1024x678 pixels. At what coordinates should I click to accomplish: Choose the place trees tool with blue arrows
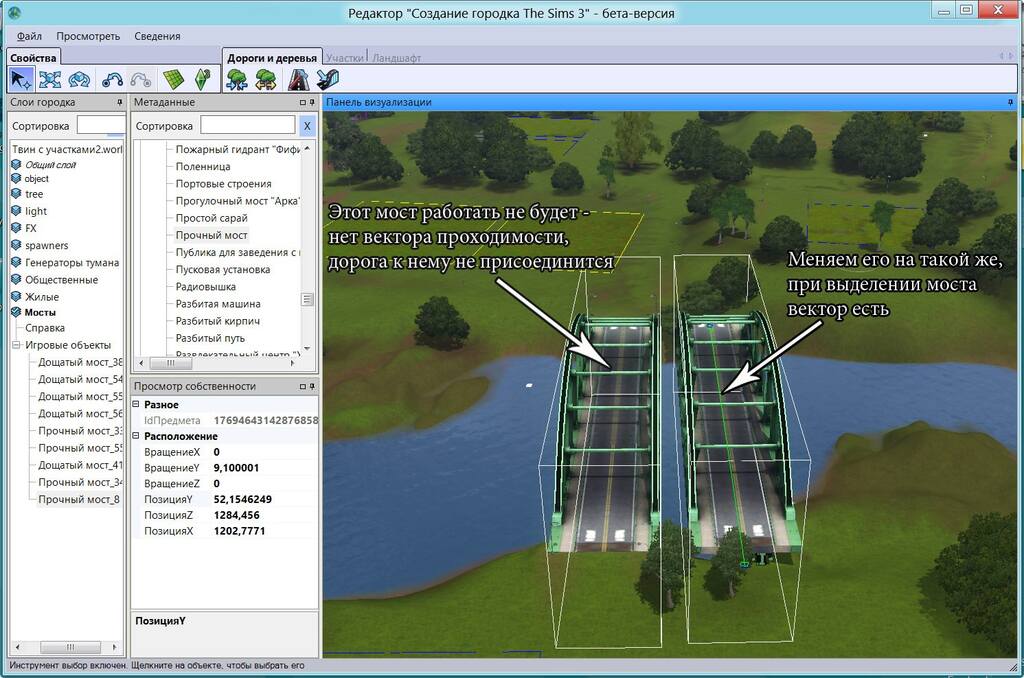point(237,80)
